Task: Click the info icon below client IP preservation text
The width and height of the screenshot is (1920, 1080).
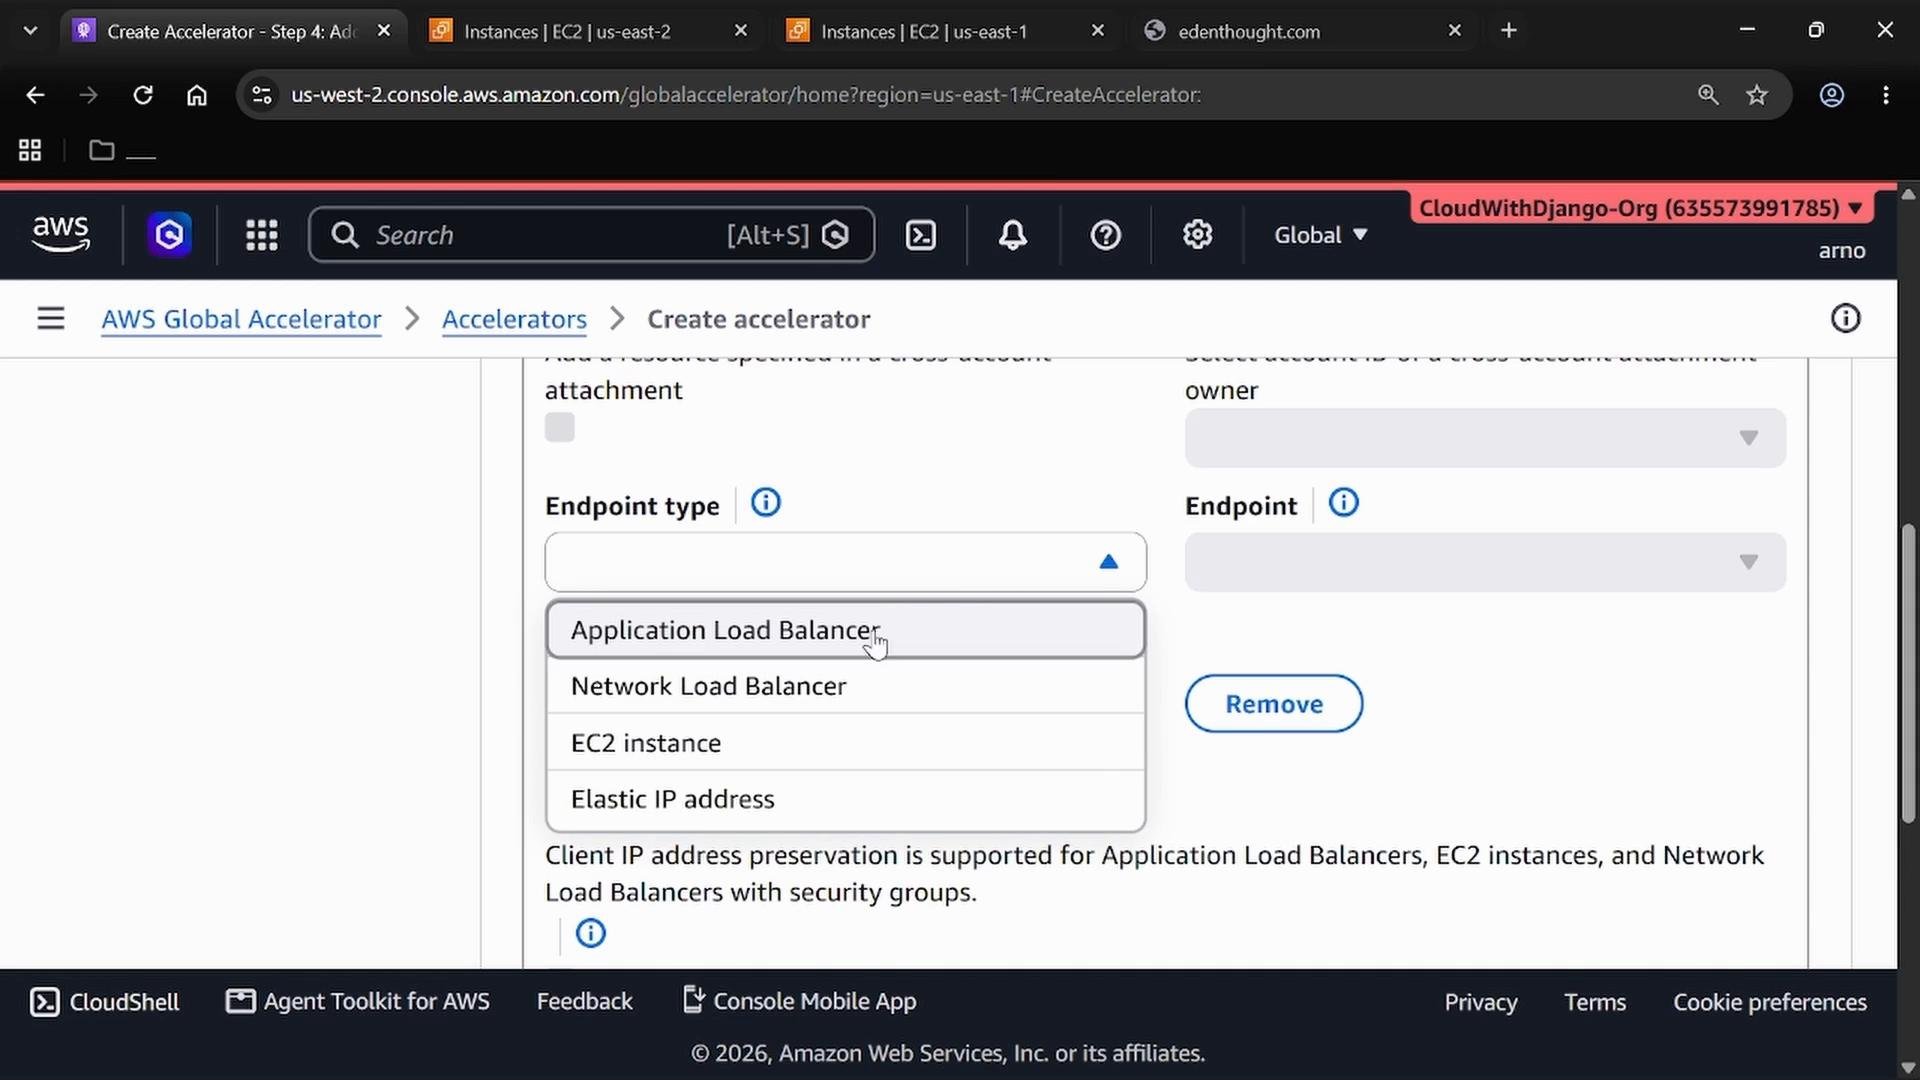Action: click(591, 933)
